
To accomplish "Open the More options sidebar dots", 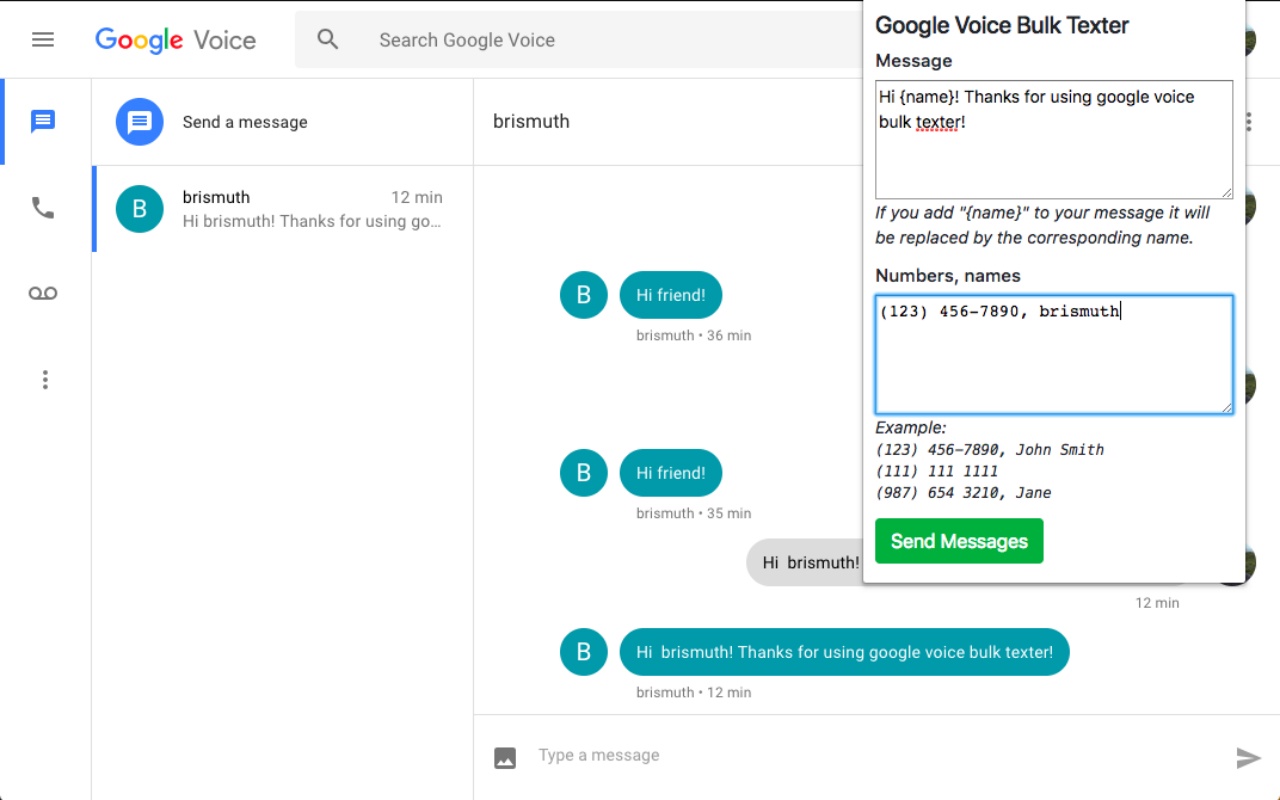I will [x=44, y=380].
